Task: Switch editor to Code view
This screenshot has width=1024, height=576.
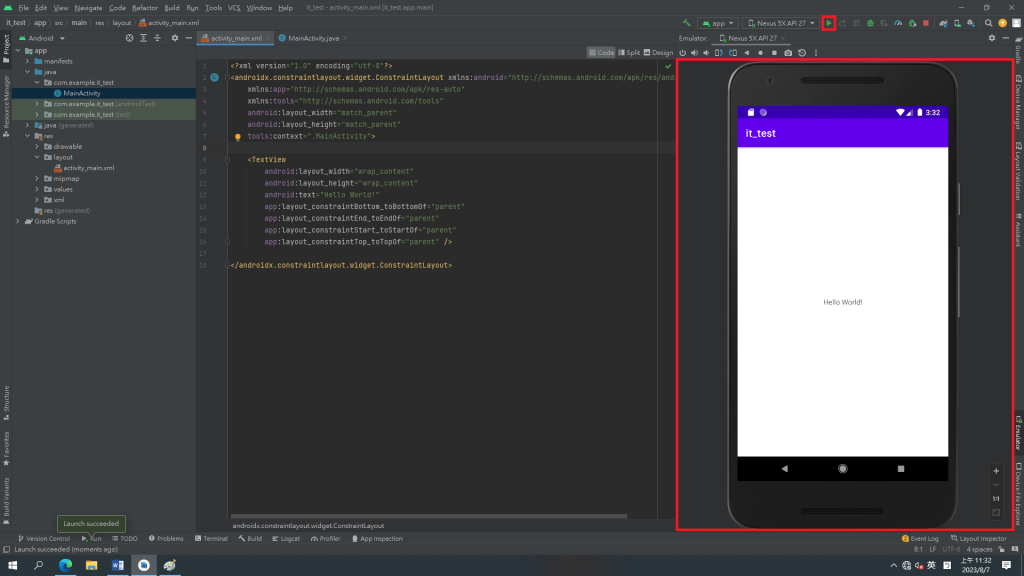Action: point(601,53)
